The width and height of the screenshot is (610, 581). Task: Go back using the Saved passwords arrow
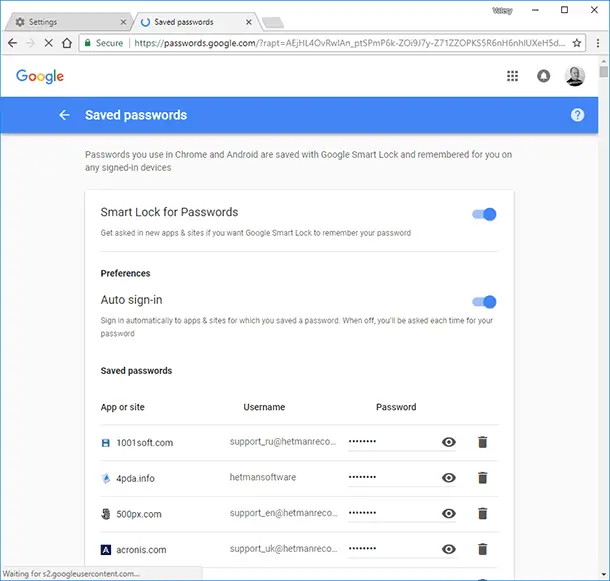point(64,115)
